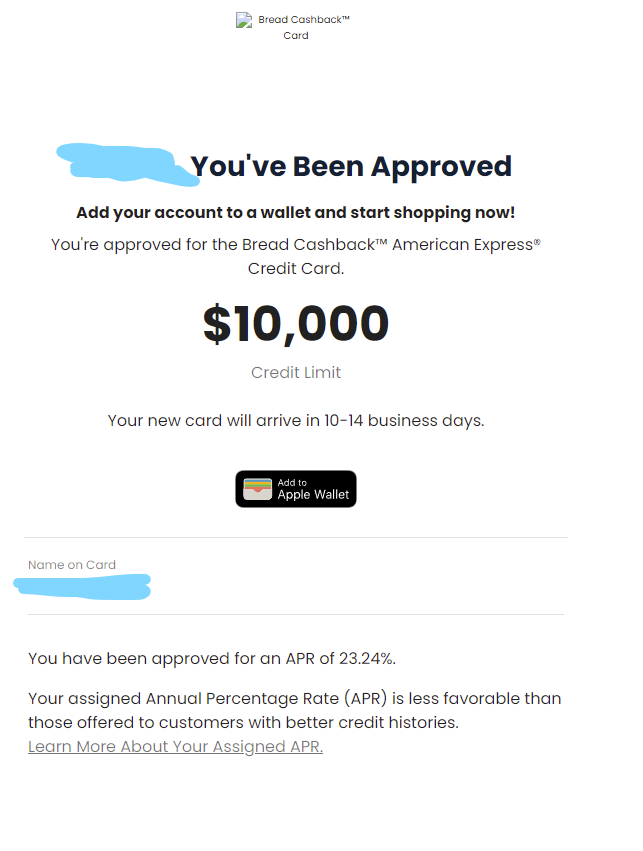Click the Credit Limit label

296,372
